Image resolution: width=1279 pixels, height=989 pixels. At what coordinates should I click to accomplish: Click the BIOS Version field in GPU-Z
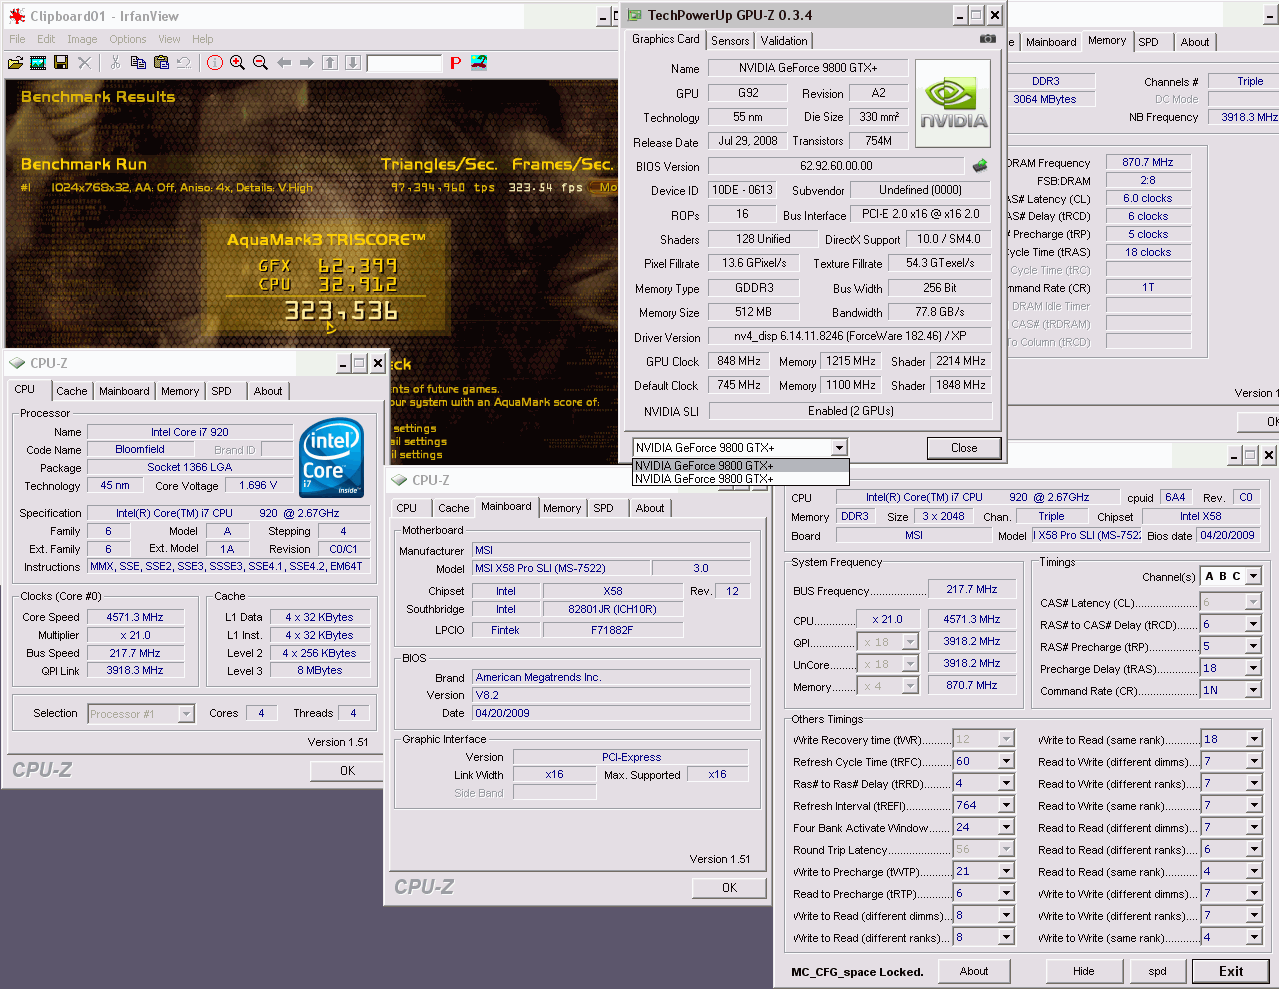[x=836, y=166]
